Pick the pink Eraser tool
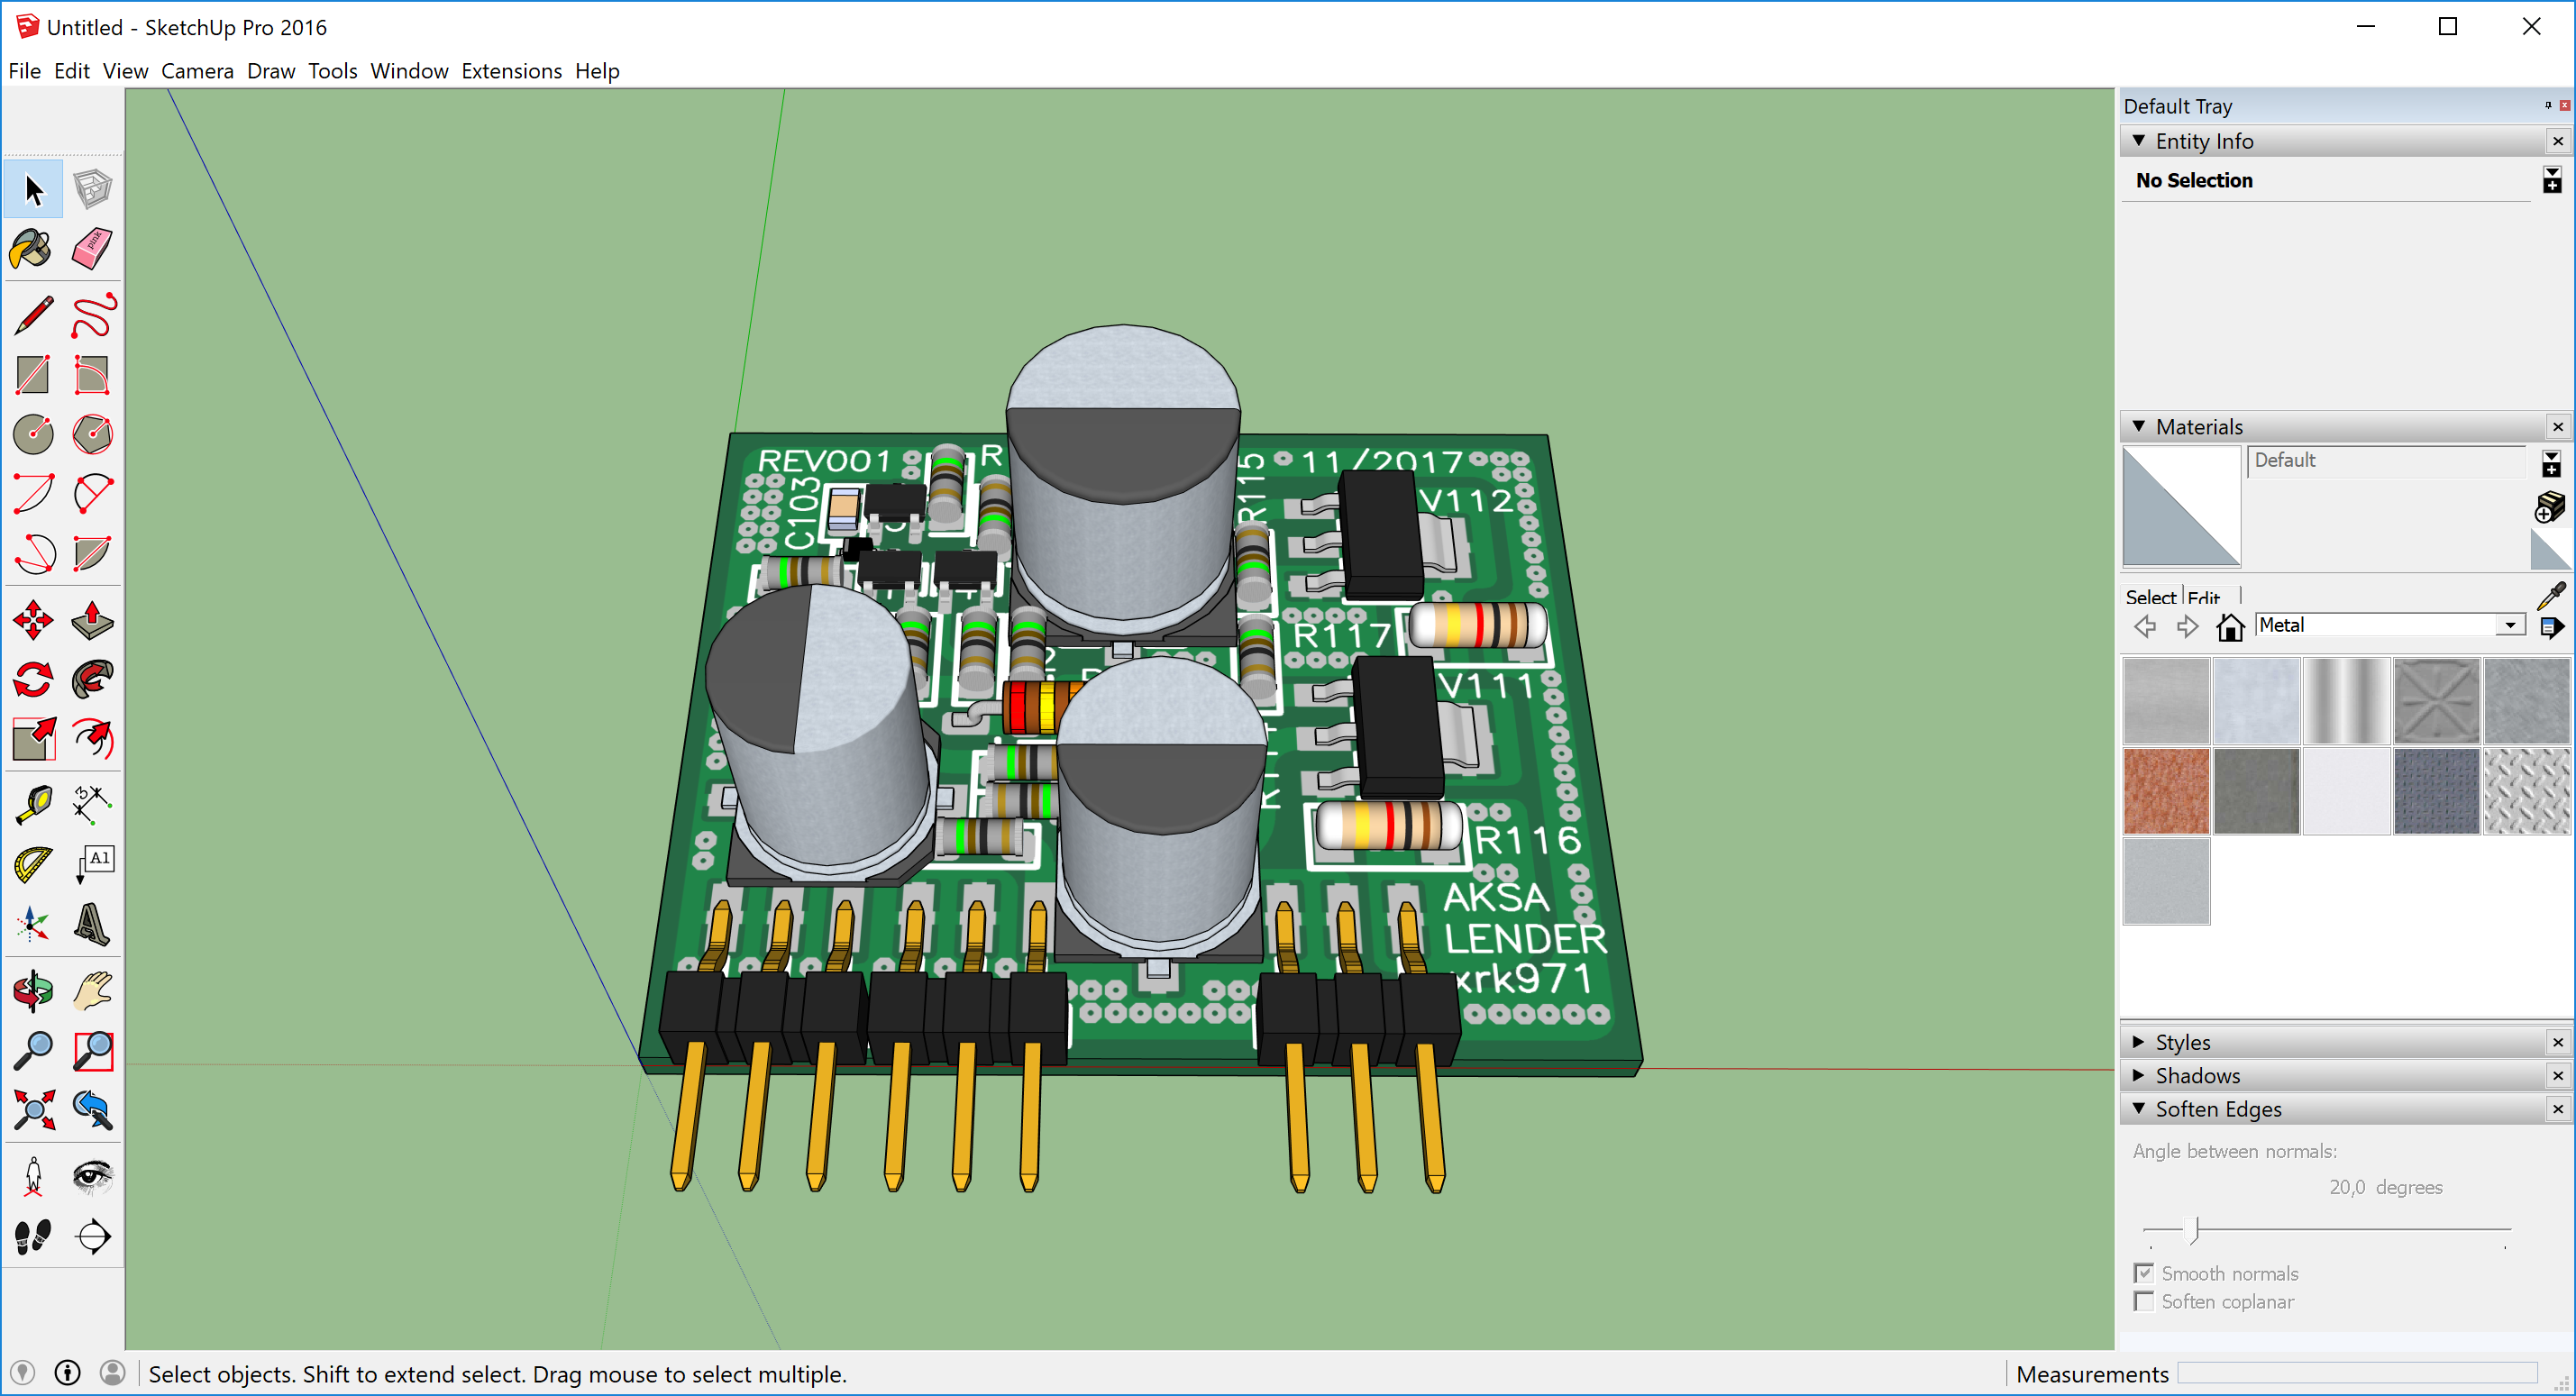Screen dimensions: 2576x1396 pos(92,249)
